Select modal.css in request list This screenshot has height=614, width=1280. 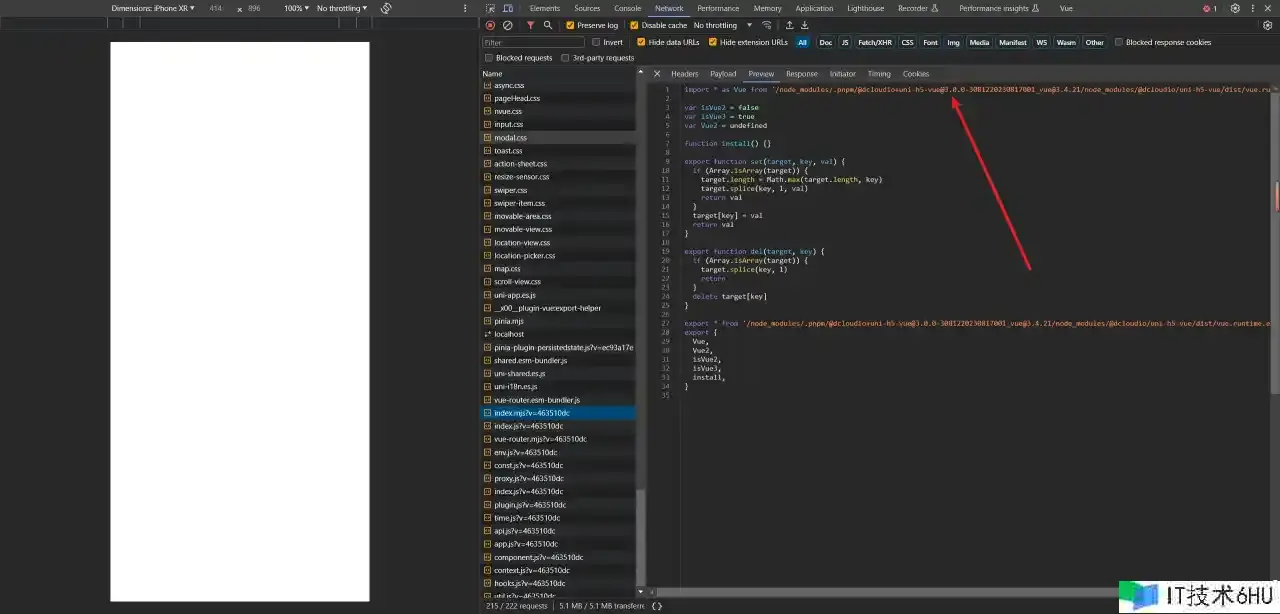point(557,138)
